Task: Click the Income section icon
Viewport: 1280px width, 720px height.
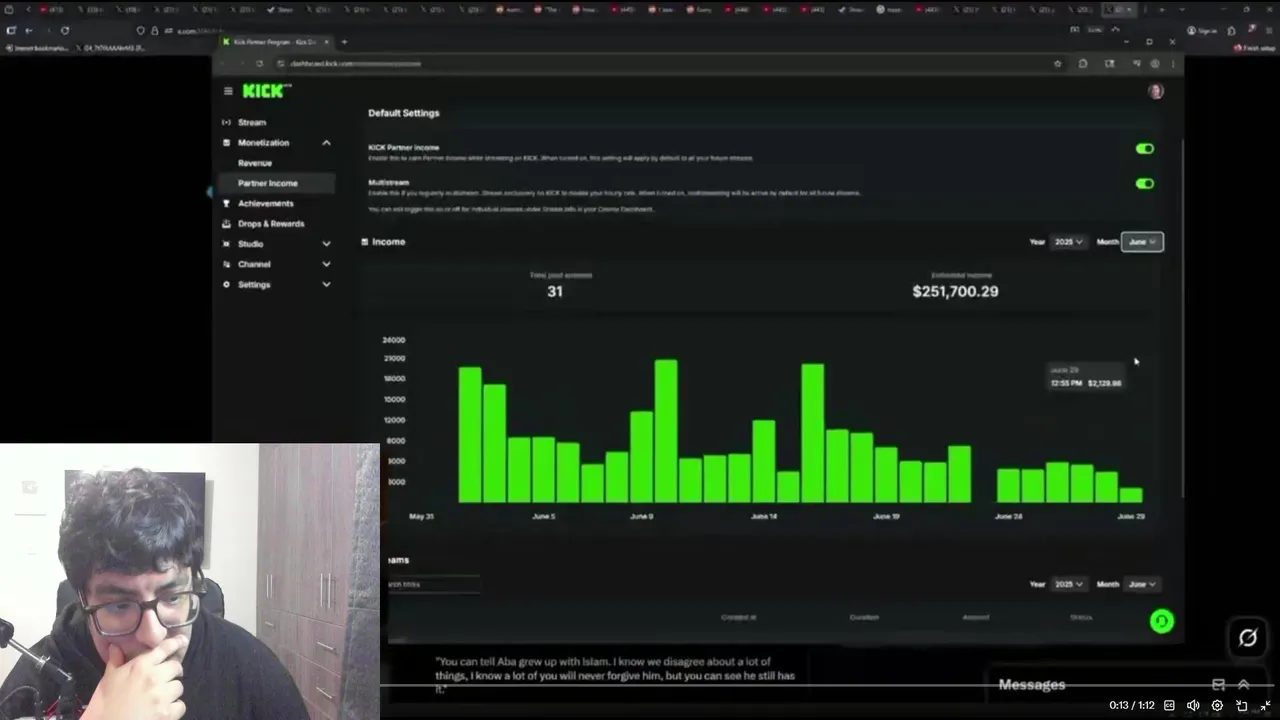Action: point(364,242)
